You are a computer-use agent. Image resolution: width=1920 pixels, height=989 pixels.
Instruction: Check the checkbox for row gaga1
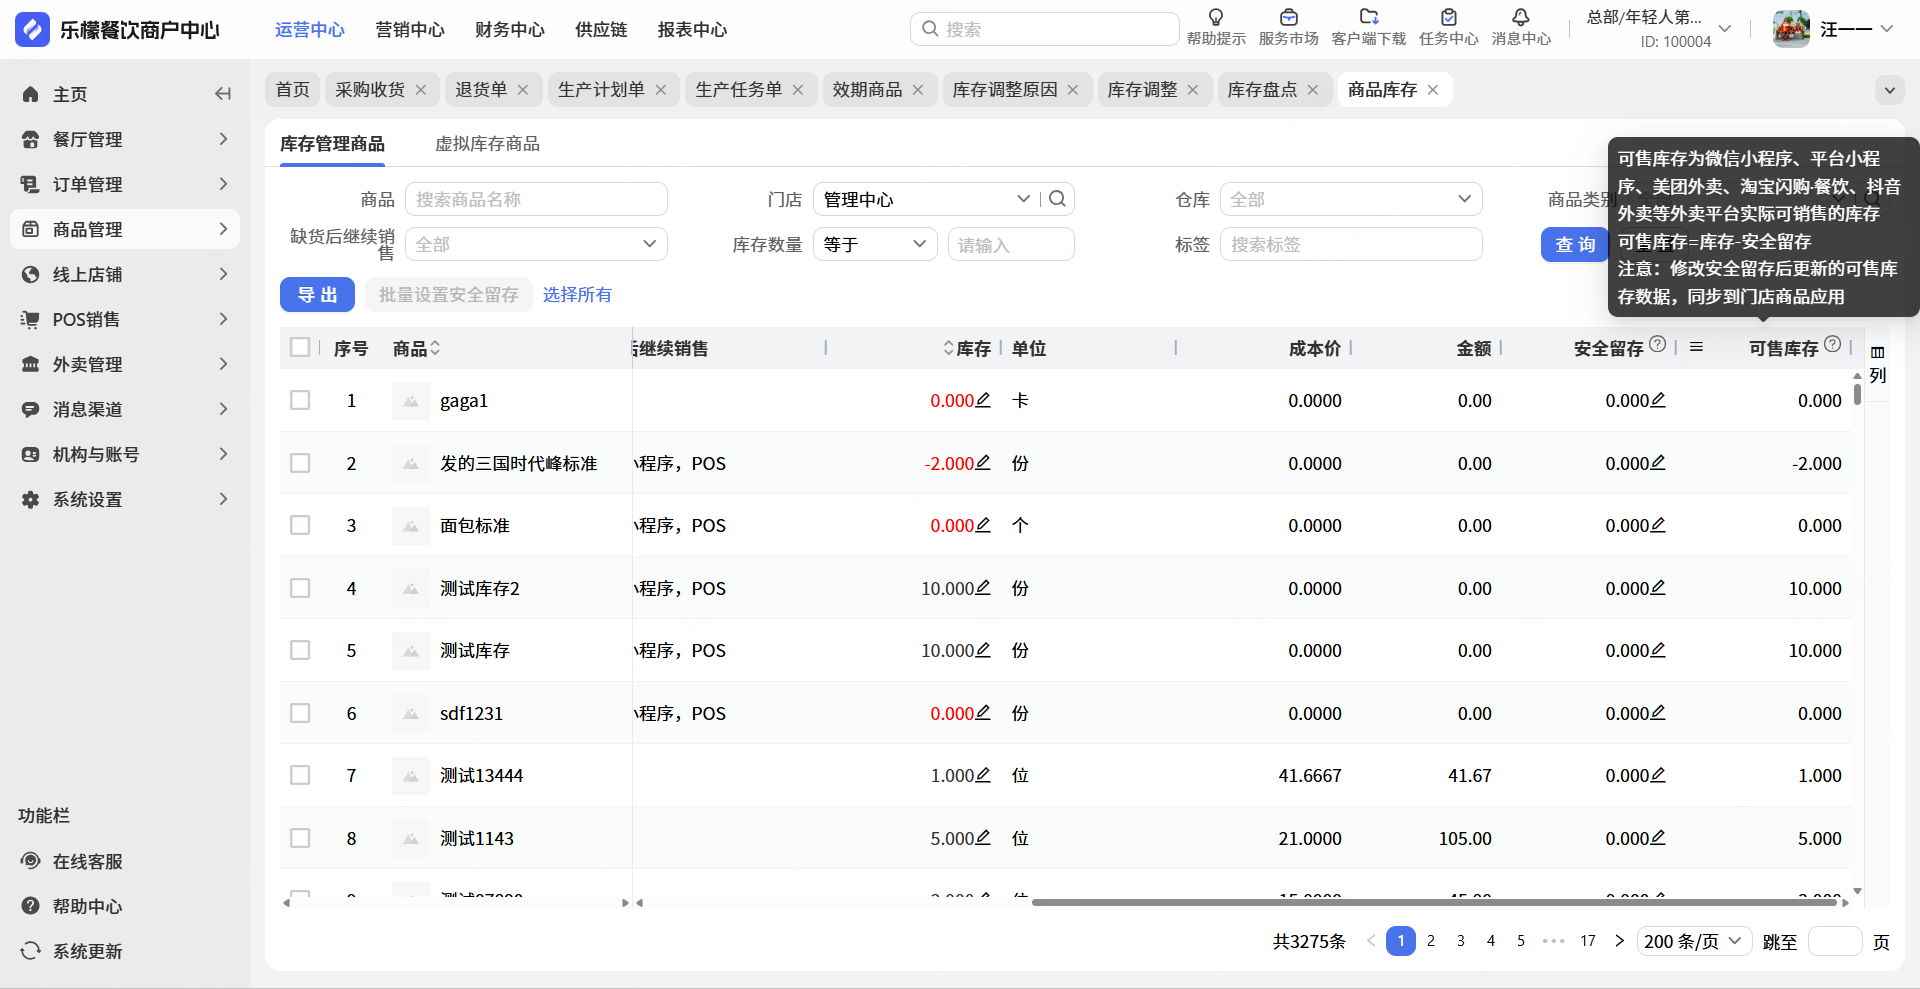pyautogui.click(x=300, y=400)
